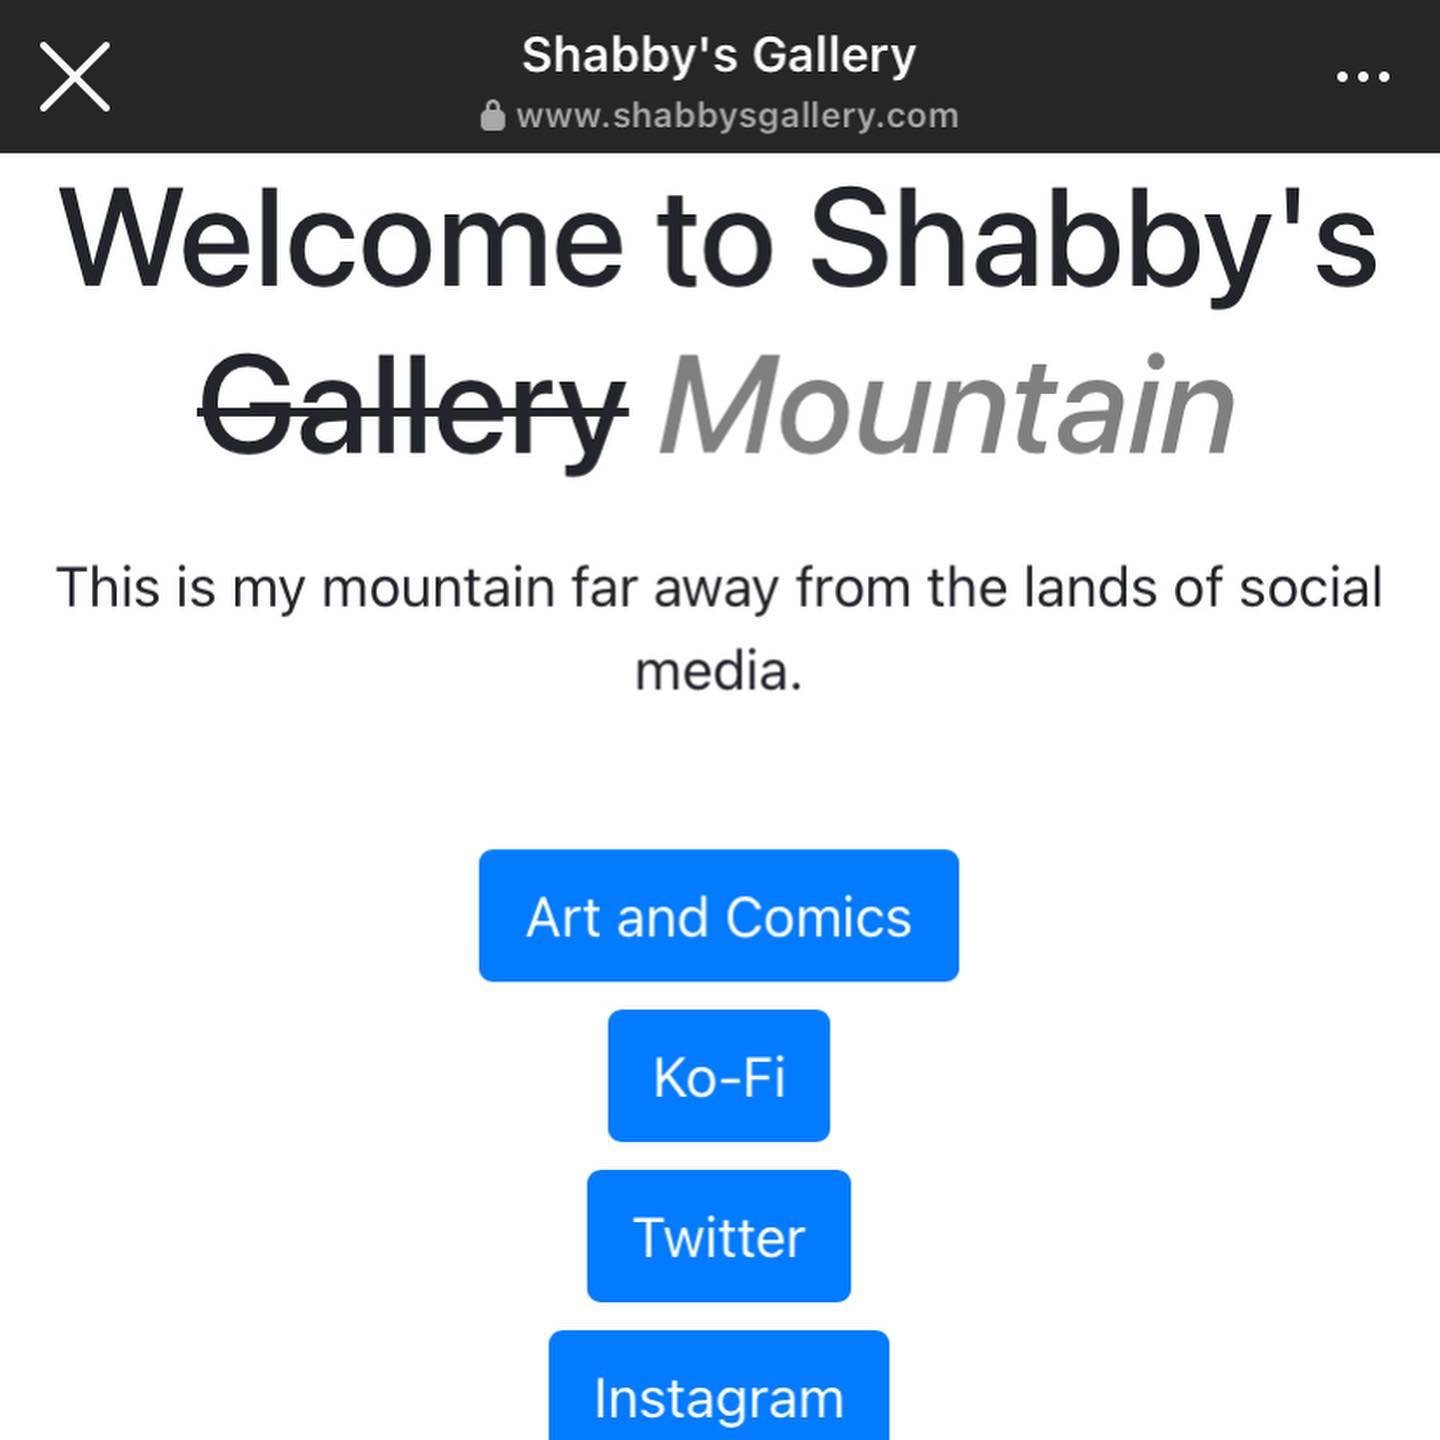Click Shabby's in the large heading
The width and height of the screenshot is (1440, 1440).
[1093, 240]
